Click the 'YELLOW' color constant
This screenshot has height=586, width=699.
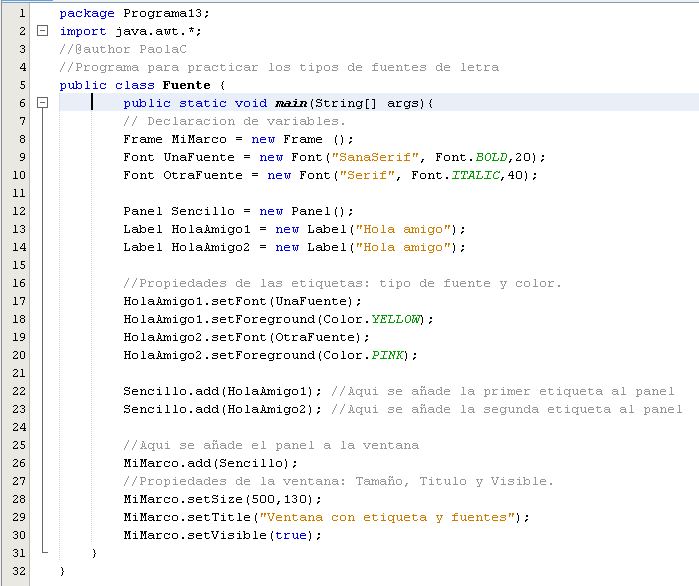pyautogui.click(x=395, y=320)
